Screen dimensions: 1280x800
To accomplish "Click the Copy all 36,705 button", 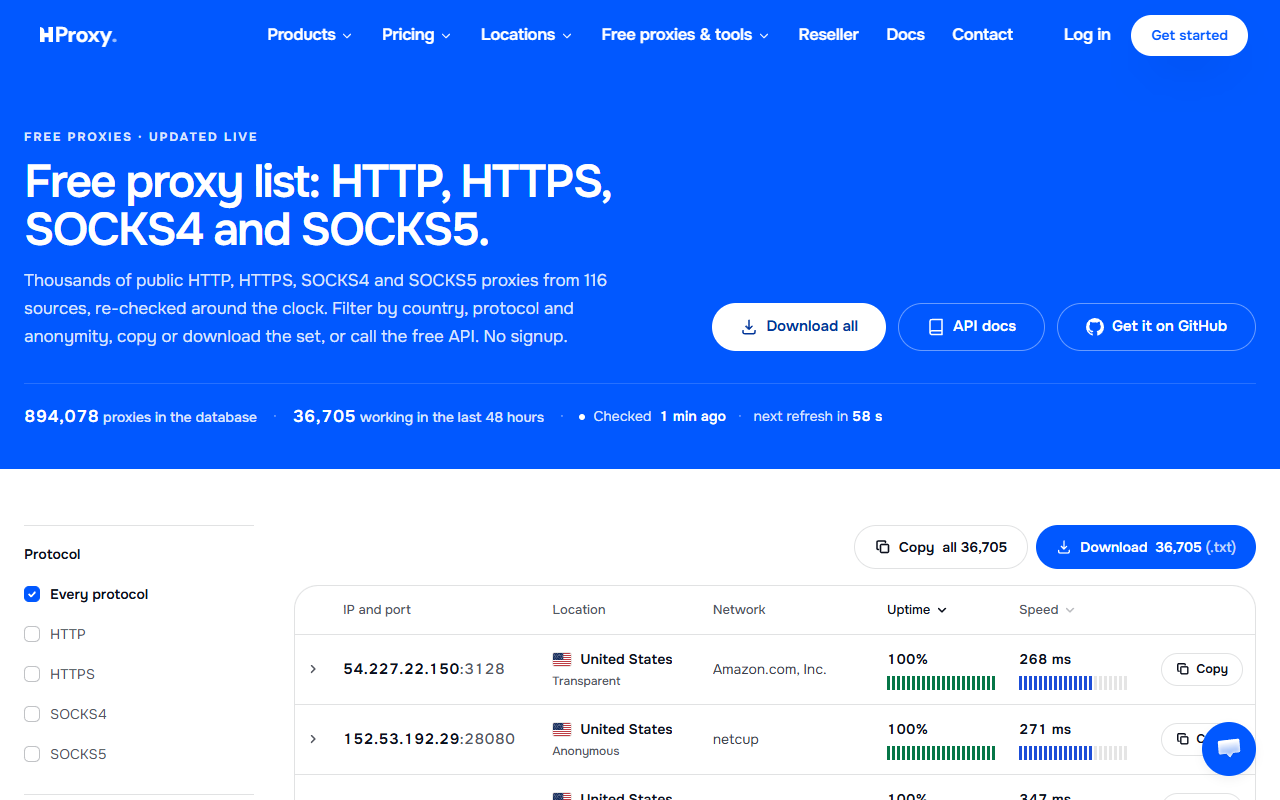I will [941, 547].
